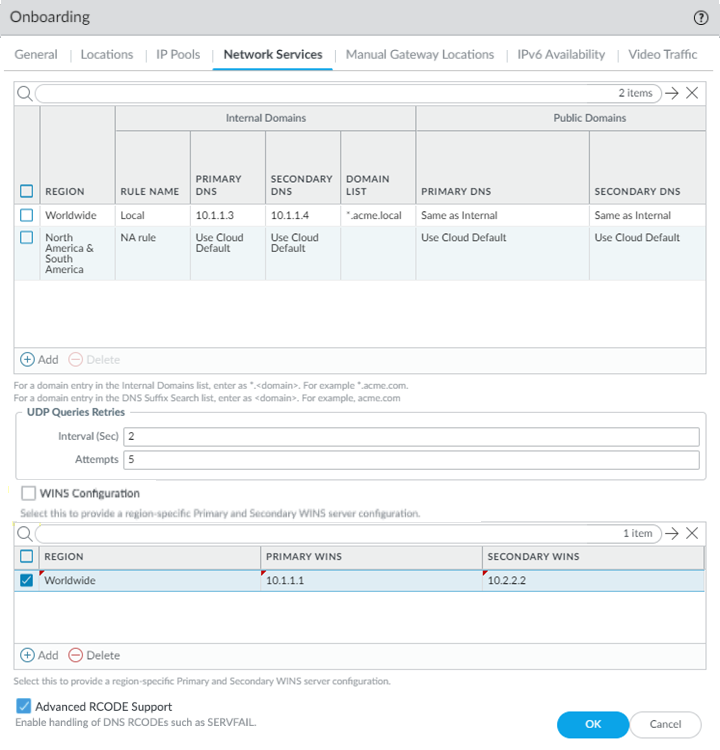
Task: Open the IPv6 Availability tab
Action: [561, 55]
